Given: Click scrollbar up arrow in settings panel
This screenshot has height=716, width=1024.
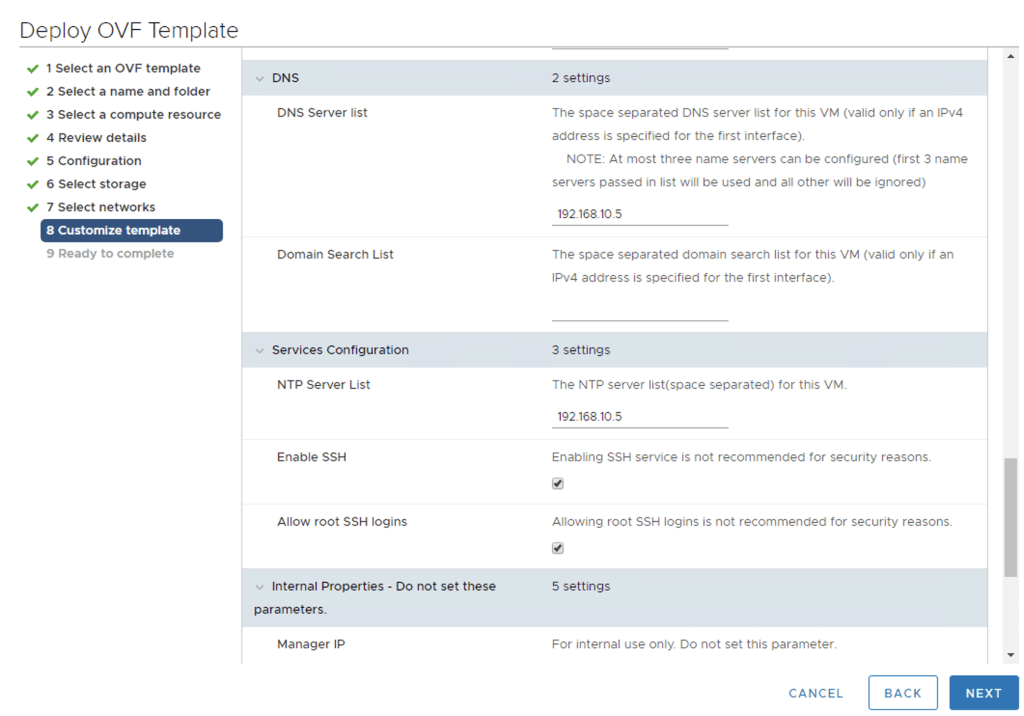Looking at the screenshot, I should (x=1011, y=57).
